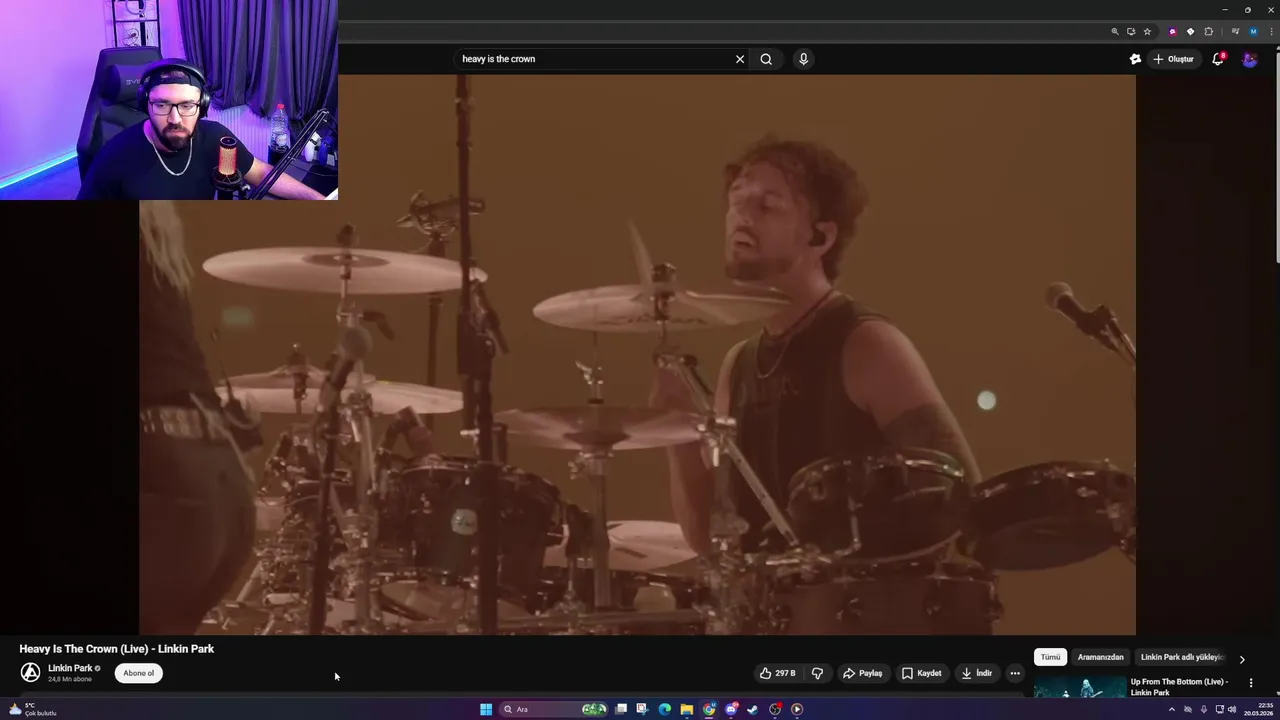Select the Tümü filter chip
The height and width of the screenshot is (720, 1280).
click(1050, 657)
